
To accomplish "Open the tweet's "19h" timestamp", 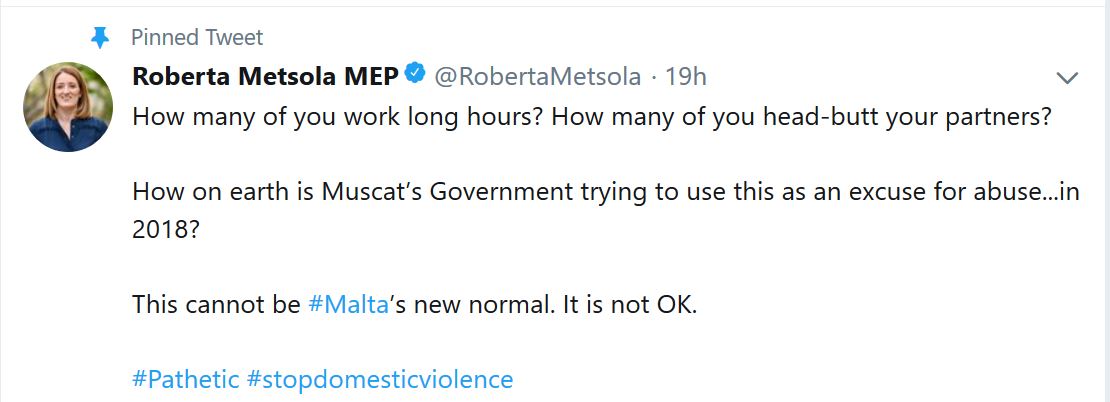I will (x=686, y=77).
